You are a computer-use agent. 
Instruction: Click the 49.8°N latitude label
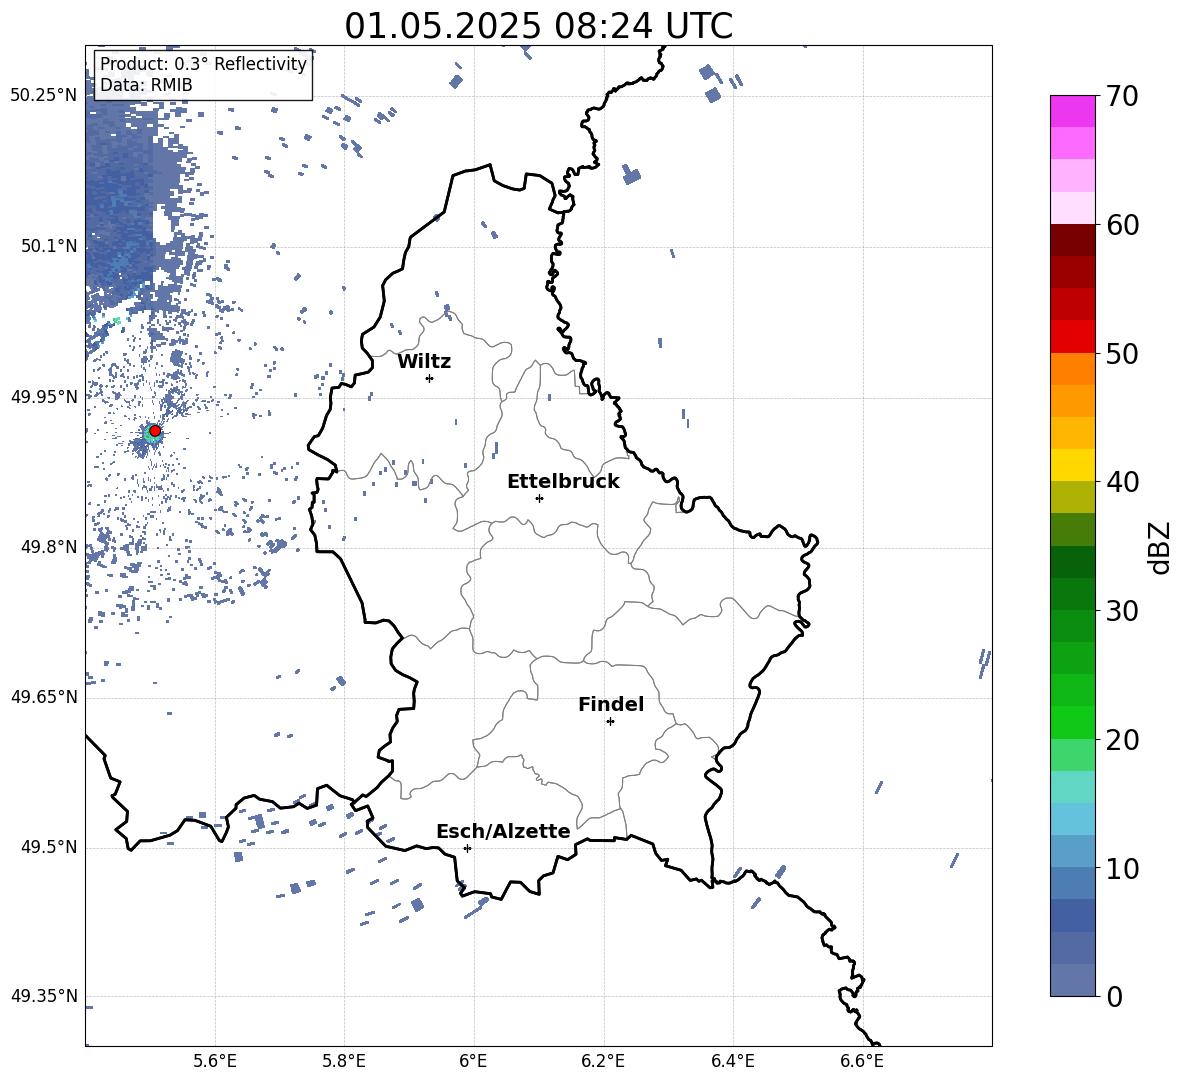49,547
